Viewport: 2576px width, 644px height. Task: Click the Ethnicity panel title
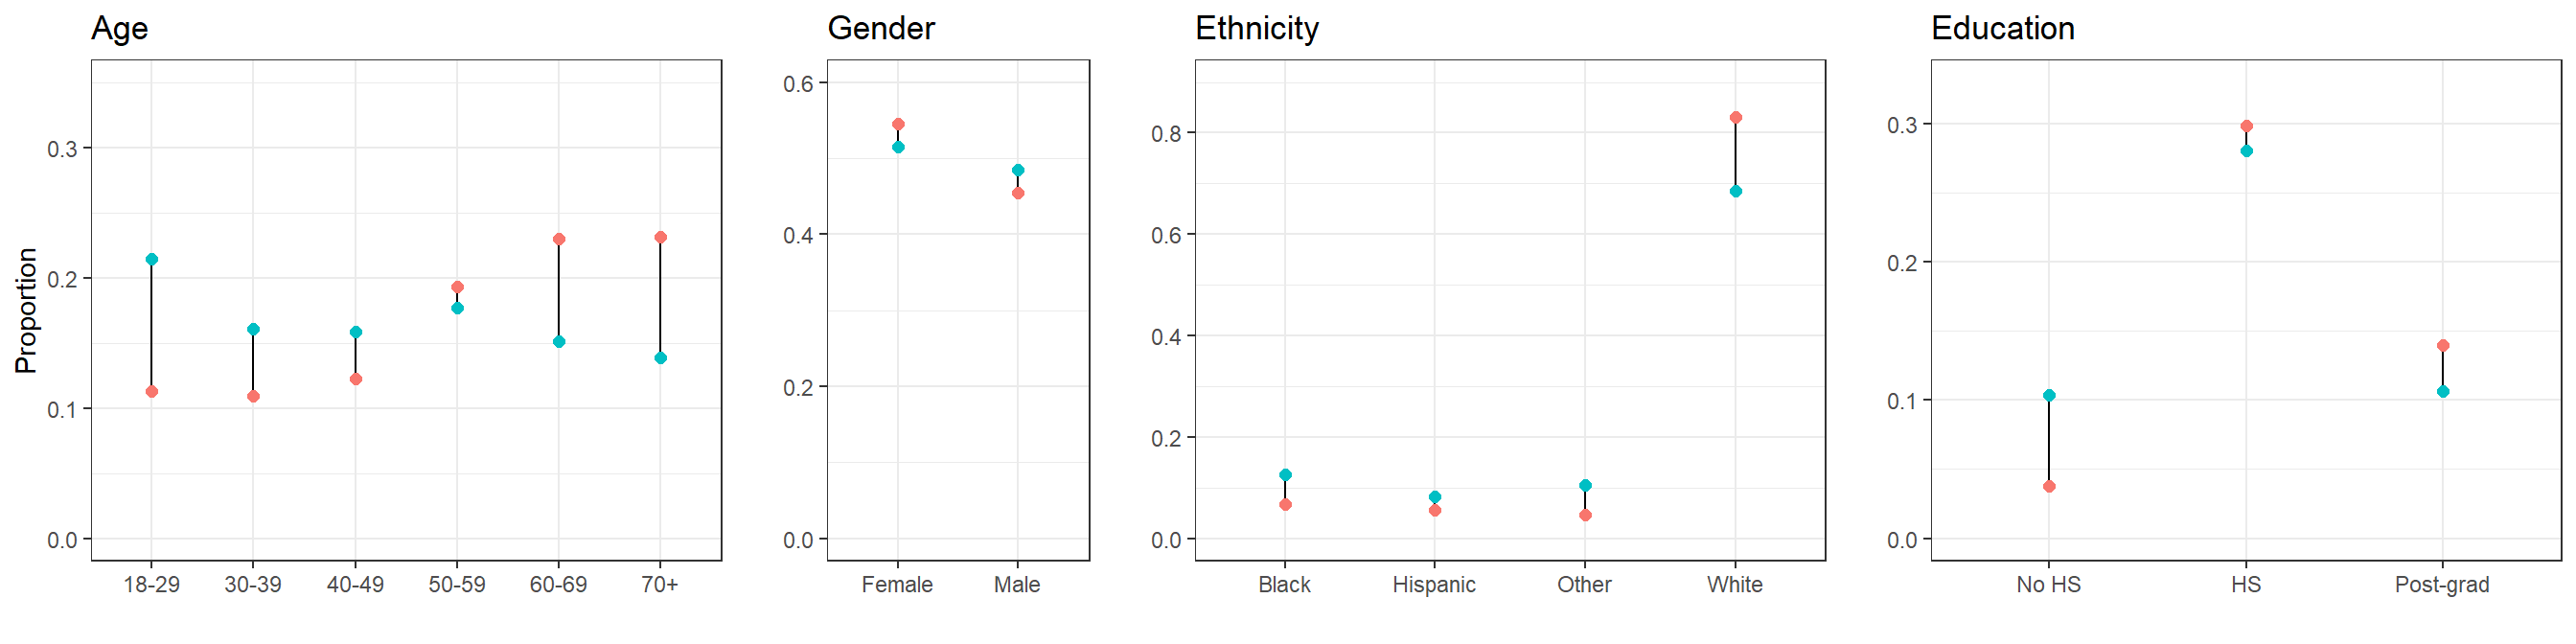[x=1257, y=29]
